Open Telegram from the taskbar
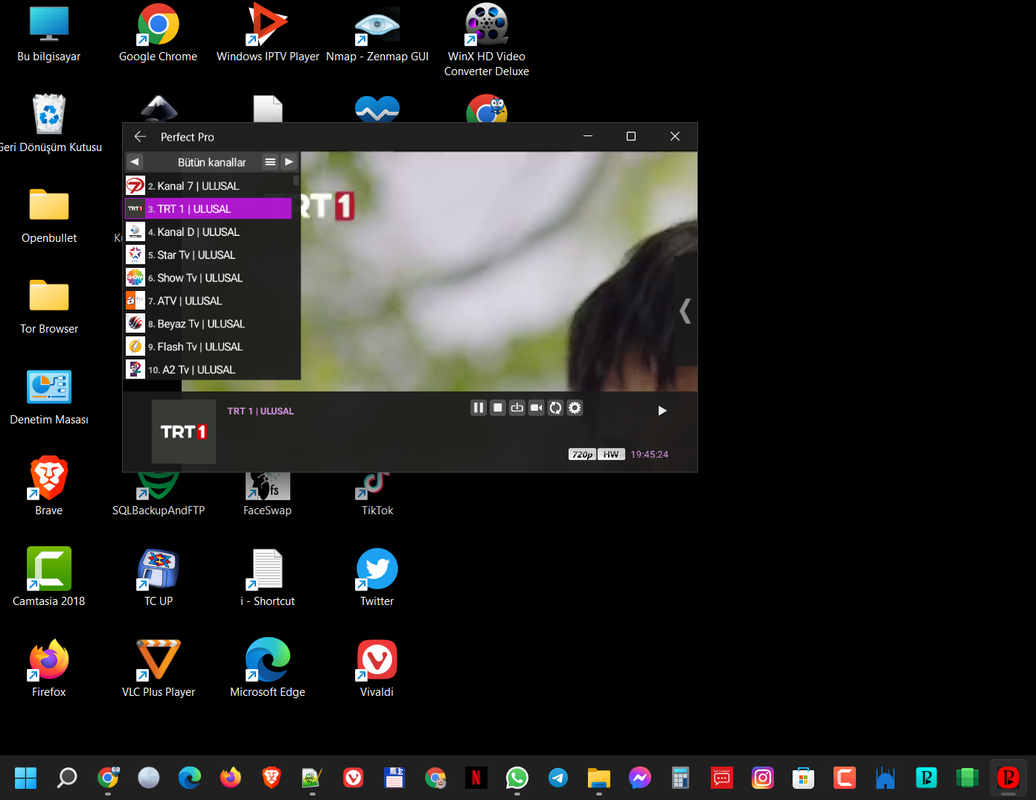This screenshot has width=1036, height=800. tap(558, 778)
